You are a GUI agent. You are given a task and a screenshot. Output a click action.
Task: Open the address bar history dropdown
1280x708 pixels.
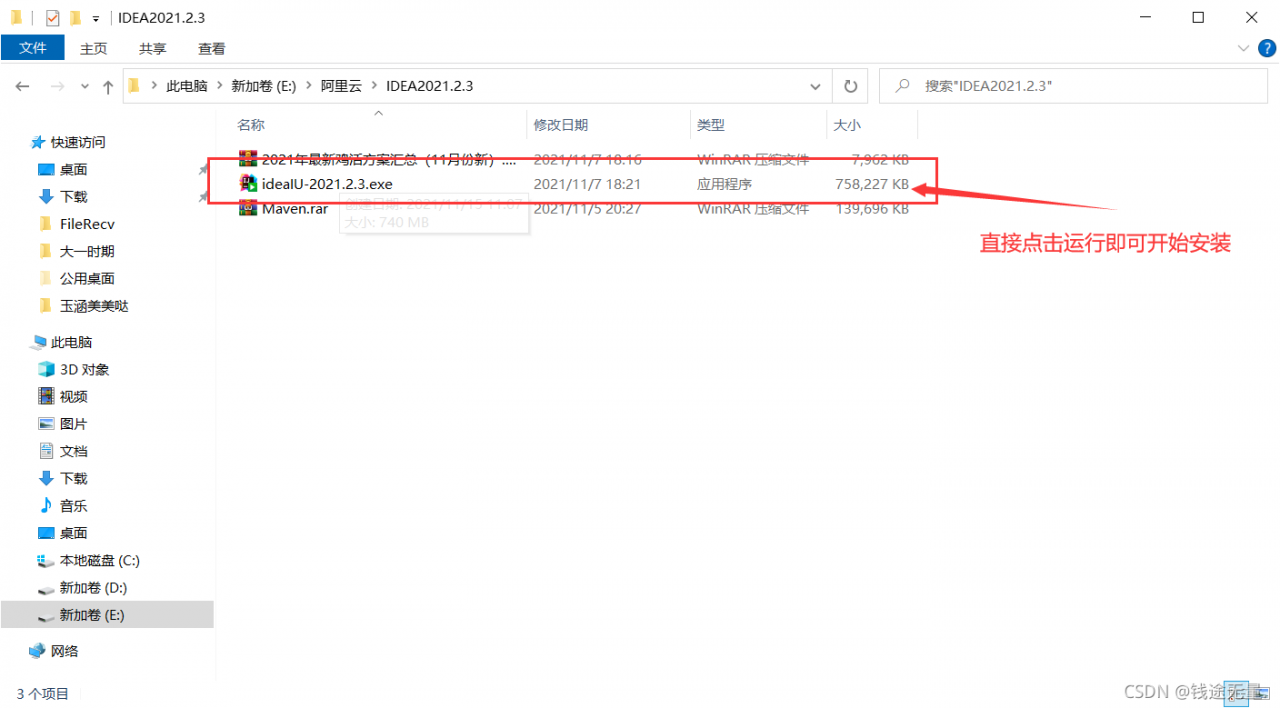tap(816, 86)
